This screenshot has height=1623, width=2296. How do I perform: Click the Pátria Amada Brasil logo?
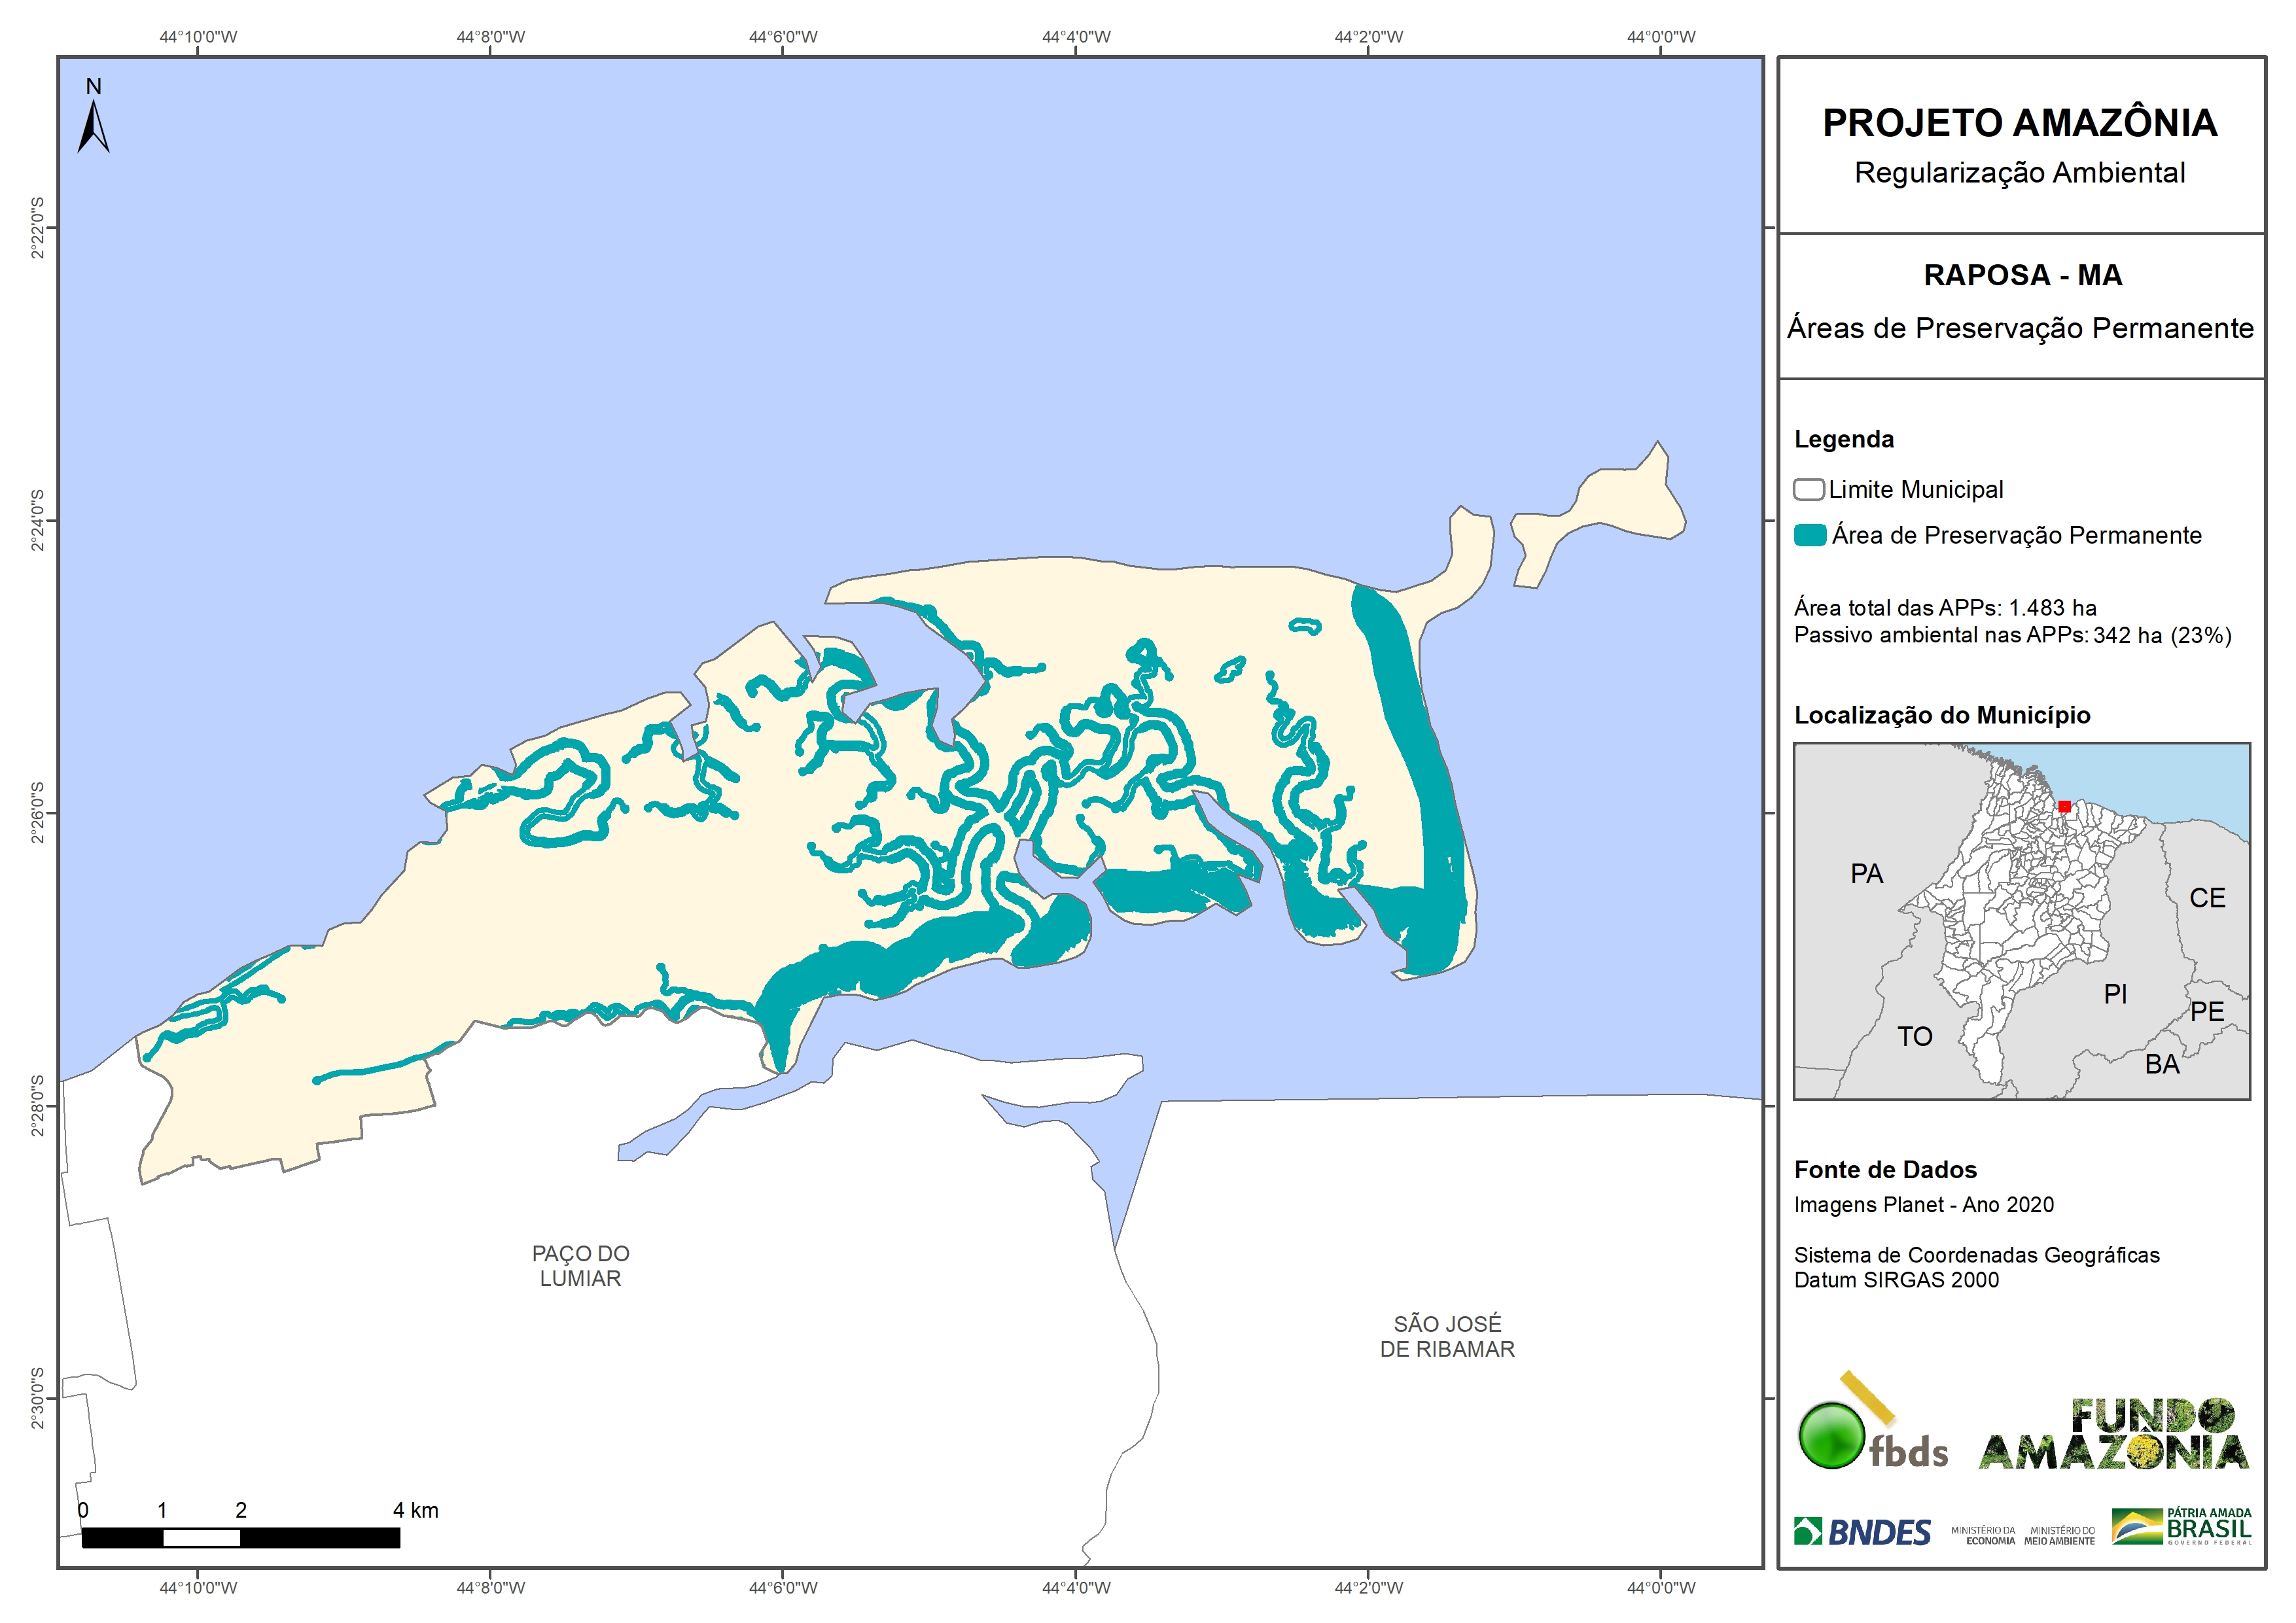2182,1527
